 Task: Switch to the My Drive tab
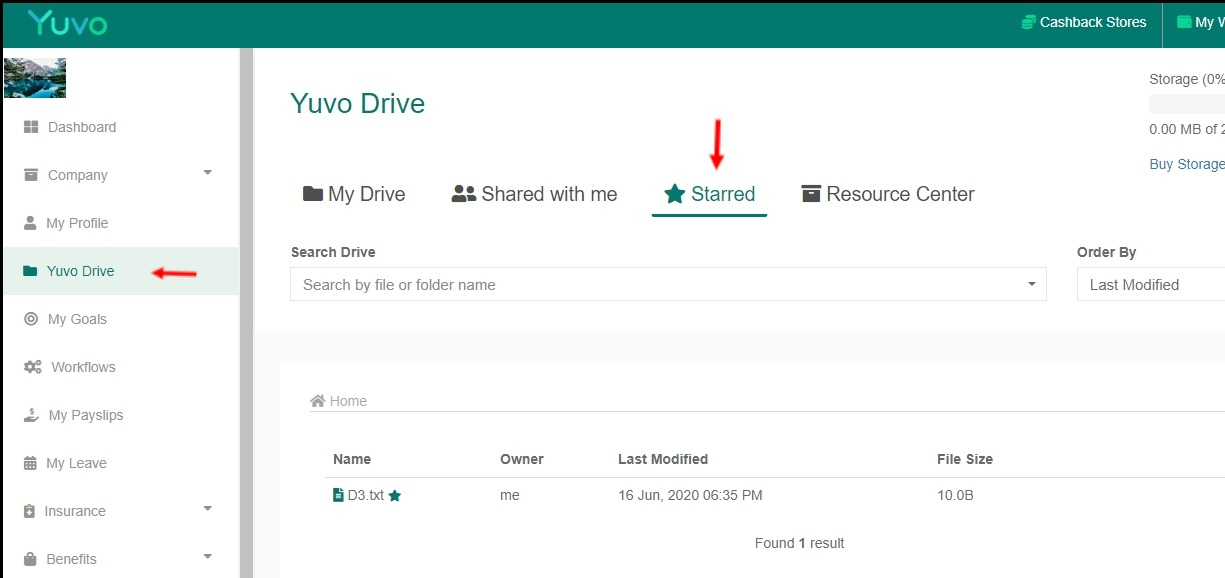coord(354,194)
